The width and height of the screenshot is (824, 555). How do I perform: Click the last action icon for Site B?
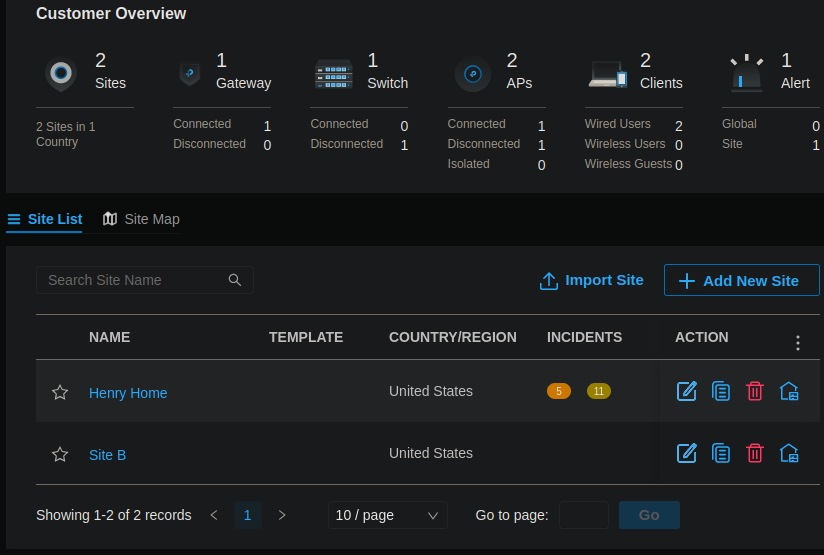pyautogui.click(x=789, y=453)
